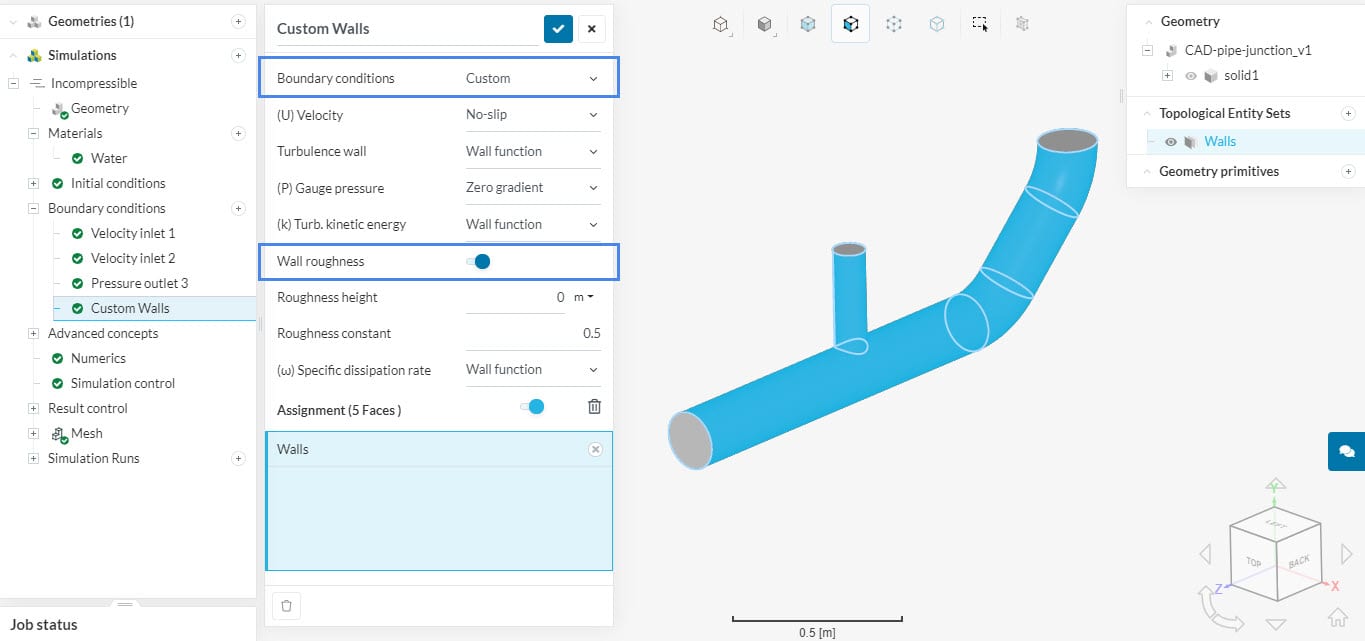Click the box selection tool icon
The height and width of the screenshot is (641, 1365).
[x=980, y=24]
